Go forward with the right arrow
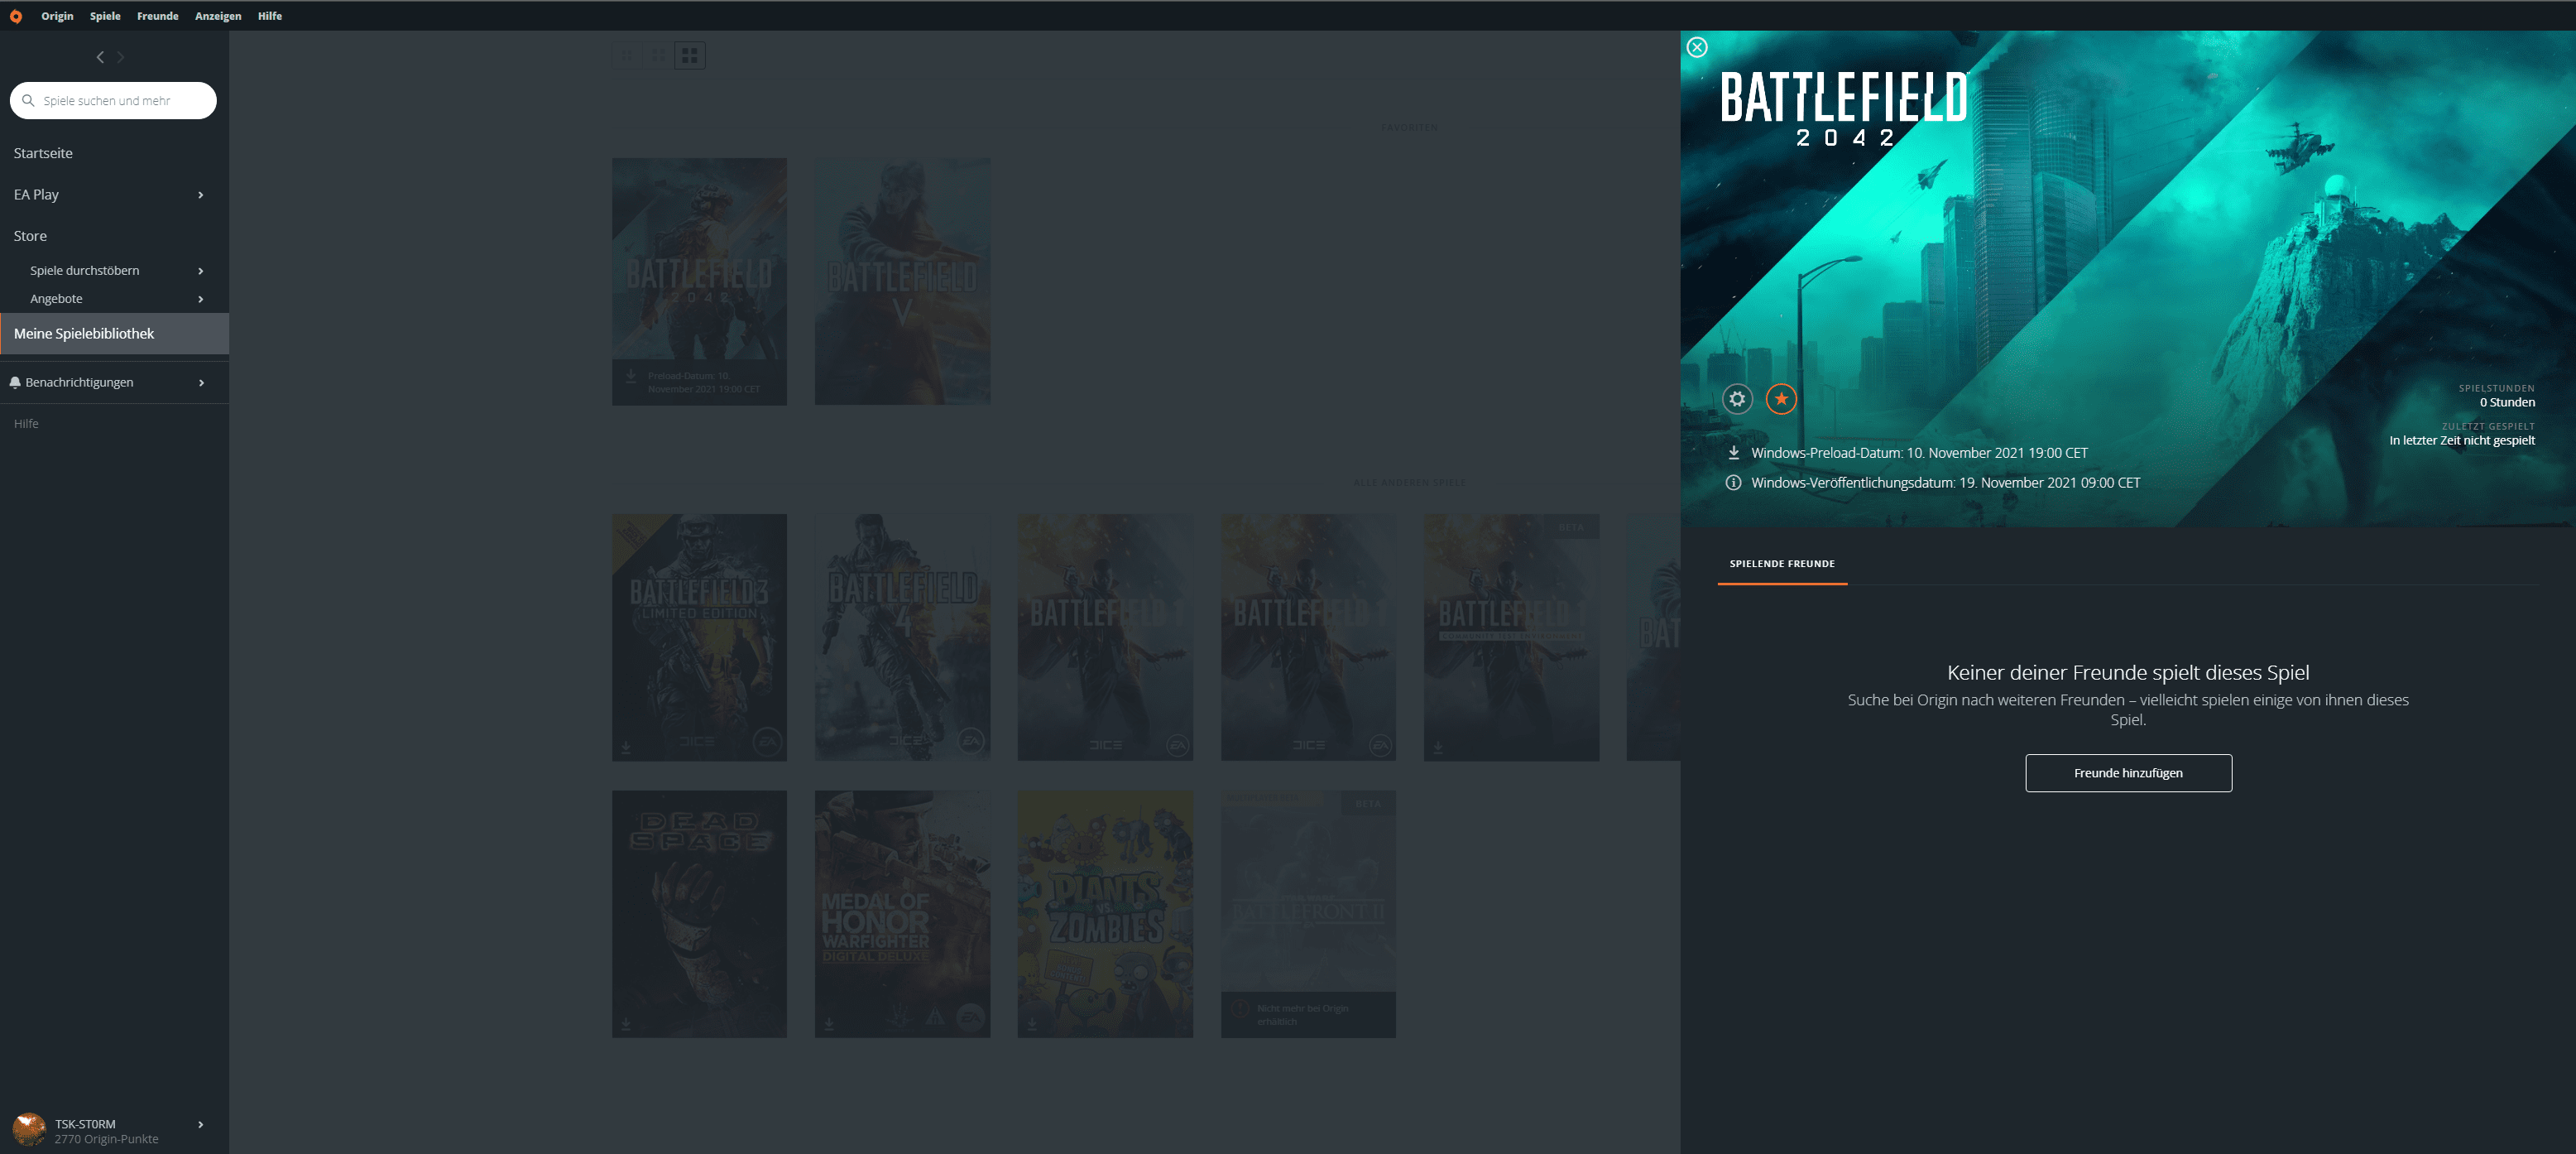Screen dimensions: 2576x1154 click(121, 57)
